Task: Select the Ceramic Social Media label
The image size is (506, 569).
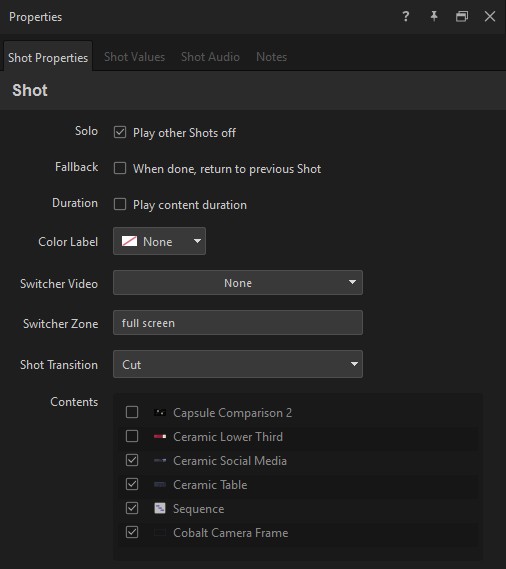Action: pos(230,460)
